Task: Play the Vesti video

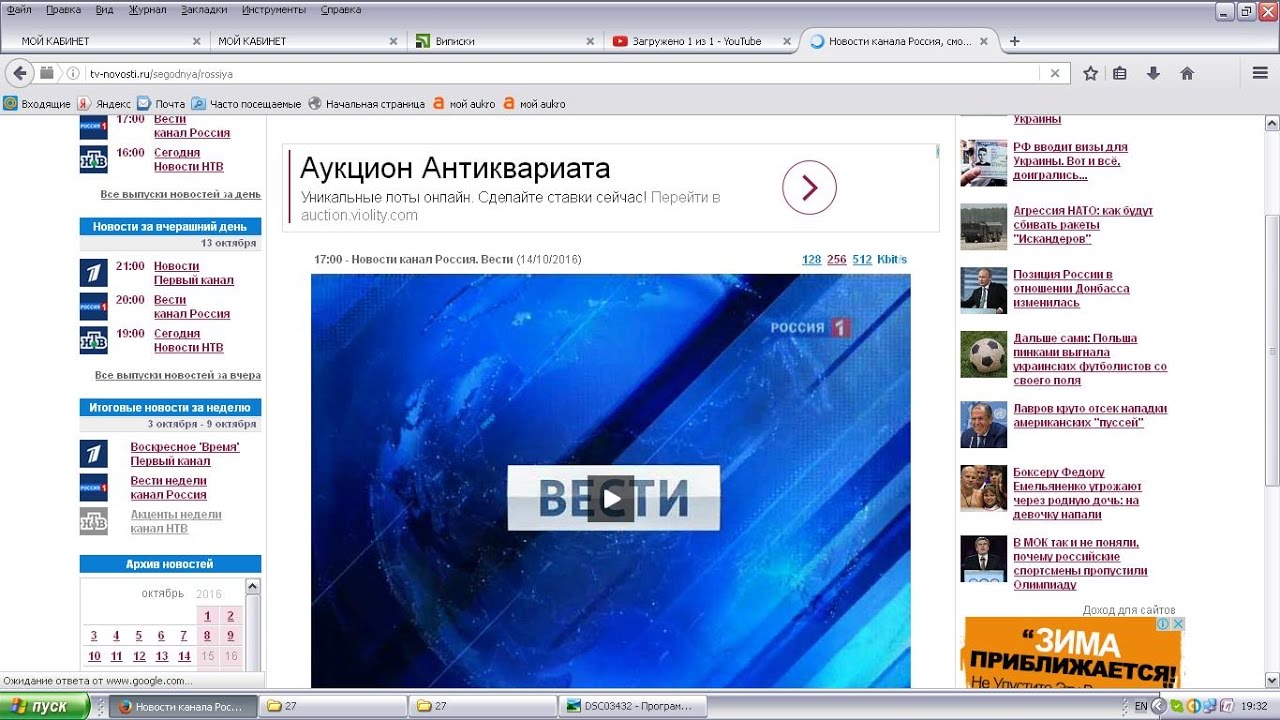Action: point(611,498)
